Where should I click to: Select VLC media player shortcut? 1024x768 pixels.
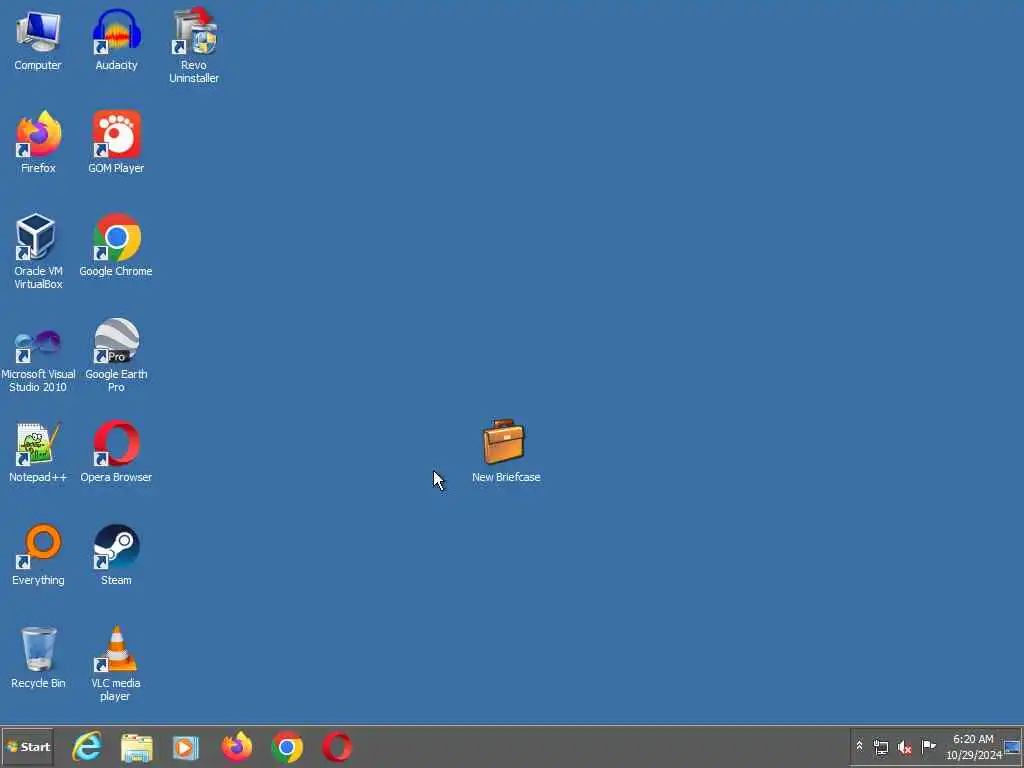116,664
